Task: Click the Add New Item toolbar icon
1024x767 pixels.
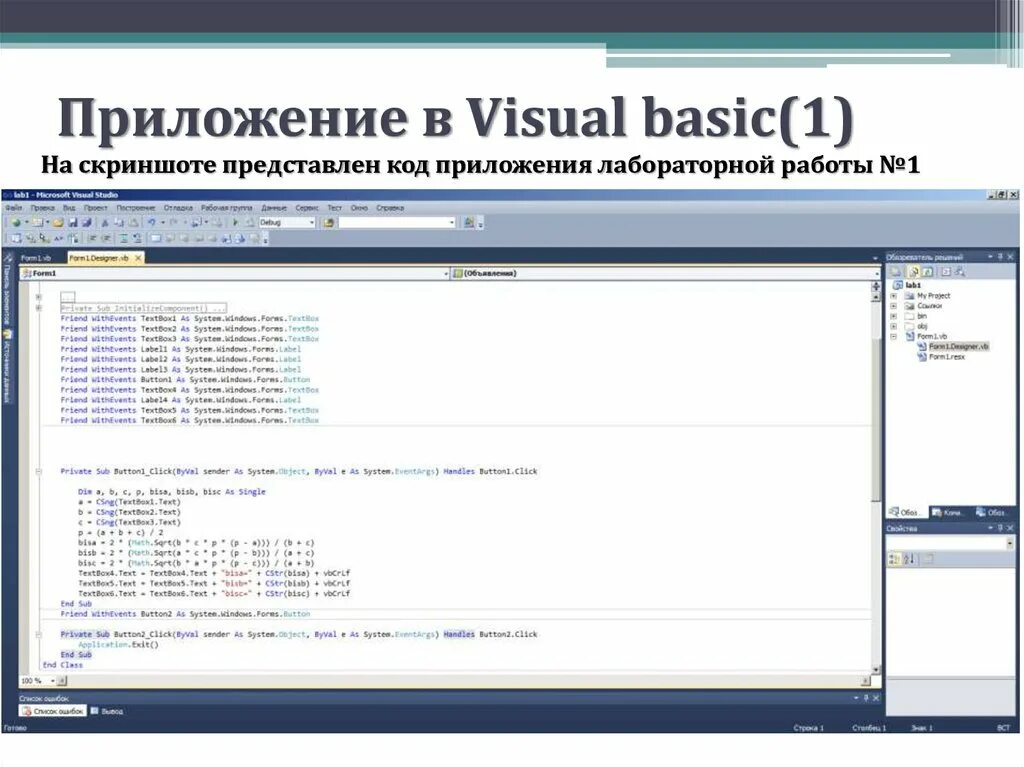Action: pyautogui.click(x=38, y=223)
